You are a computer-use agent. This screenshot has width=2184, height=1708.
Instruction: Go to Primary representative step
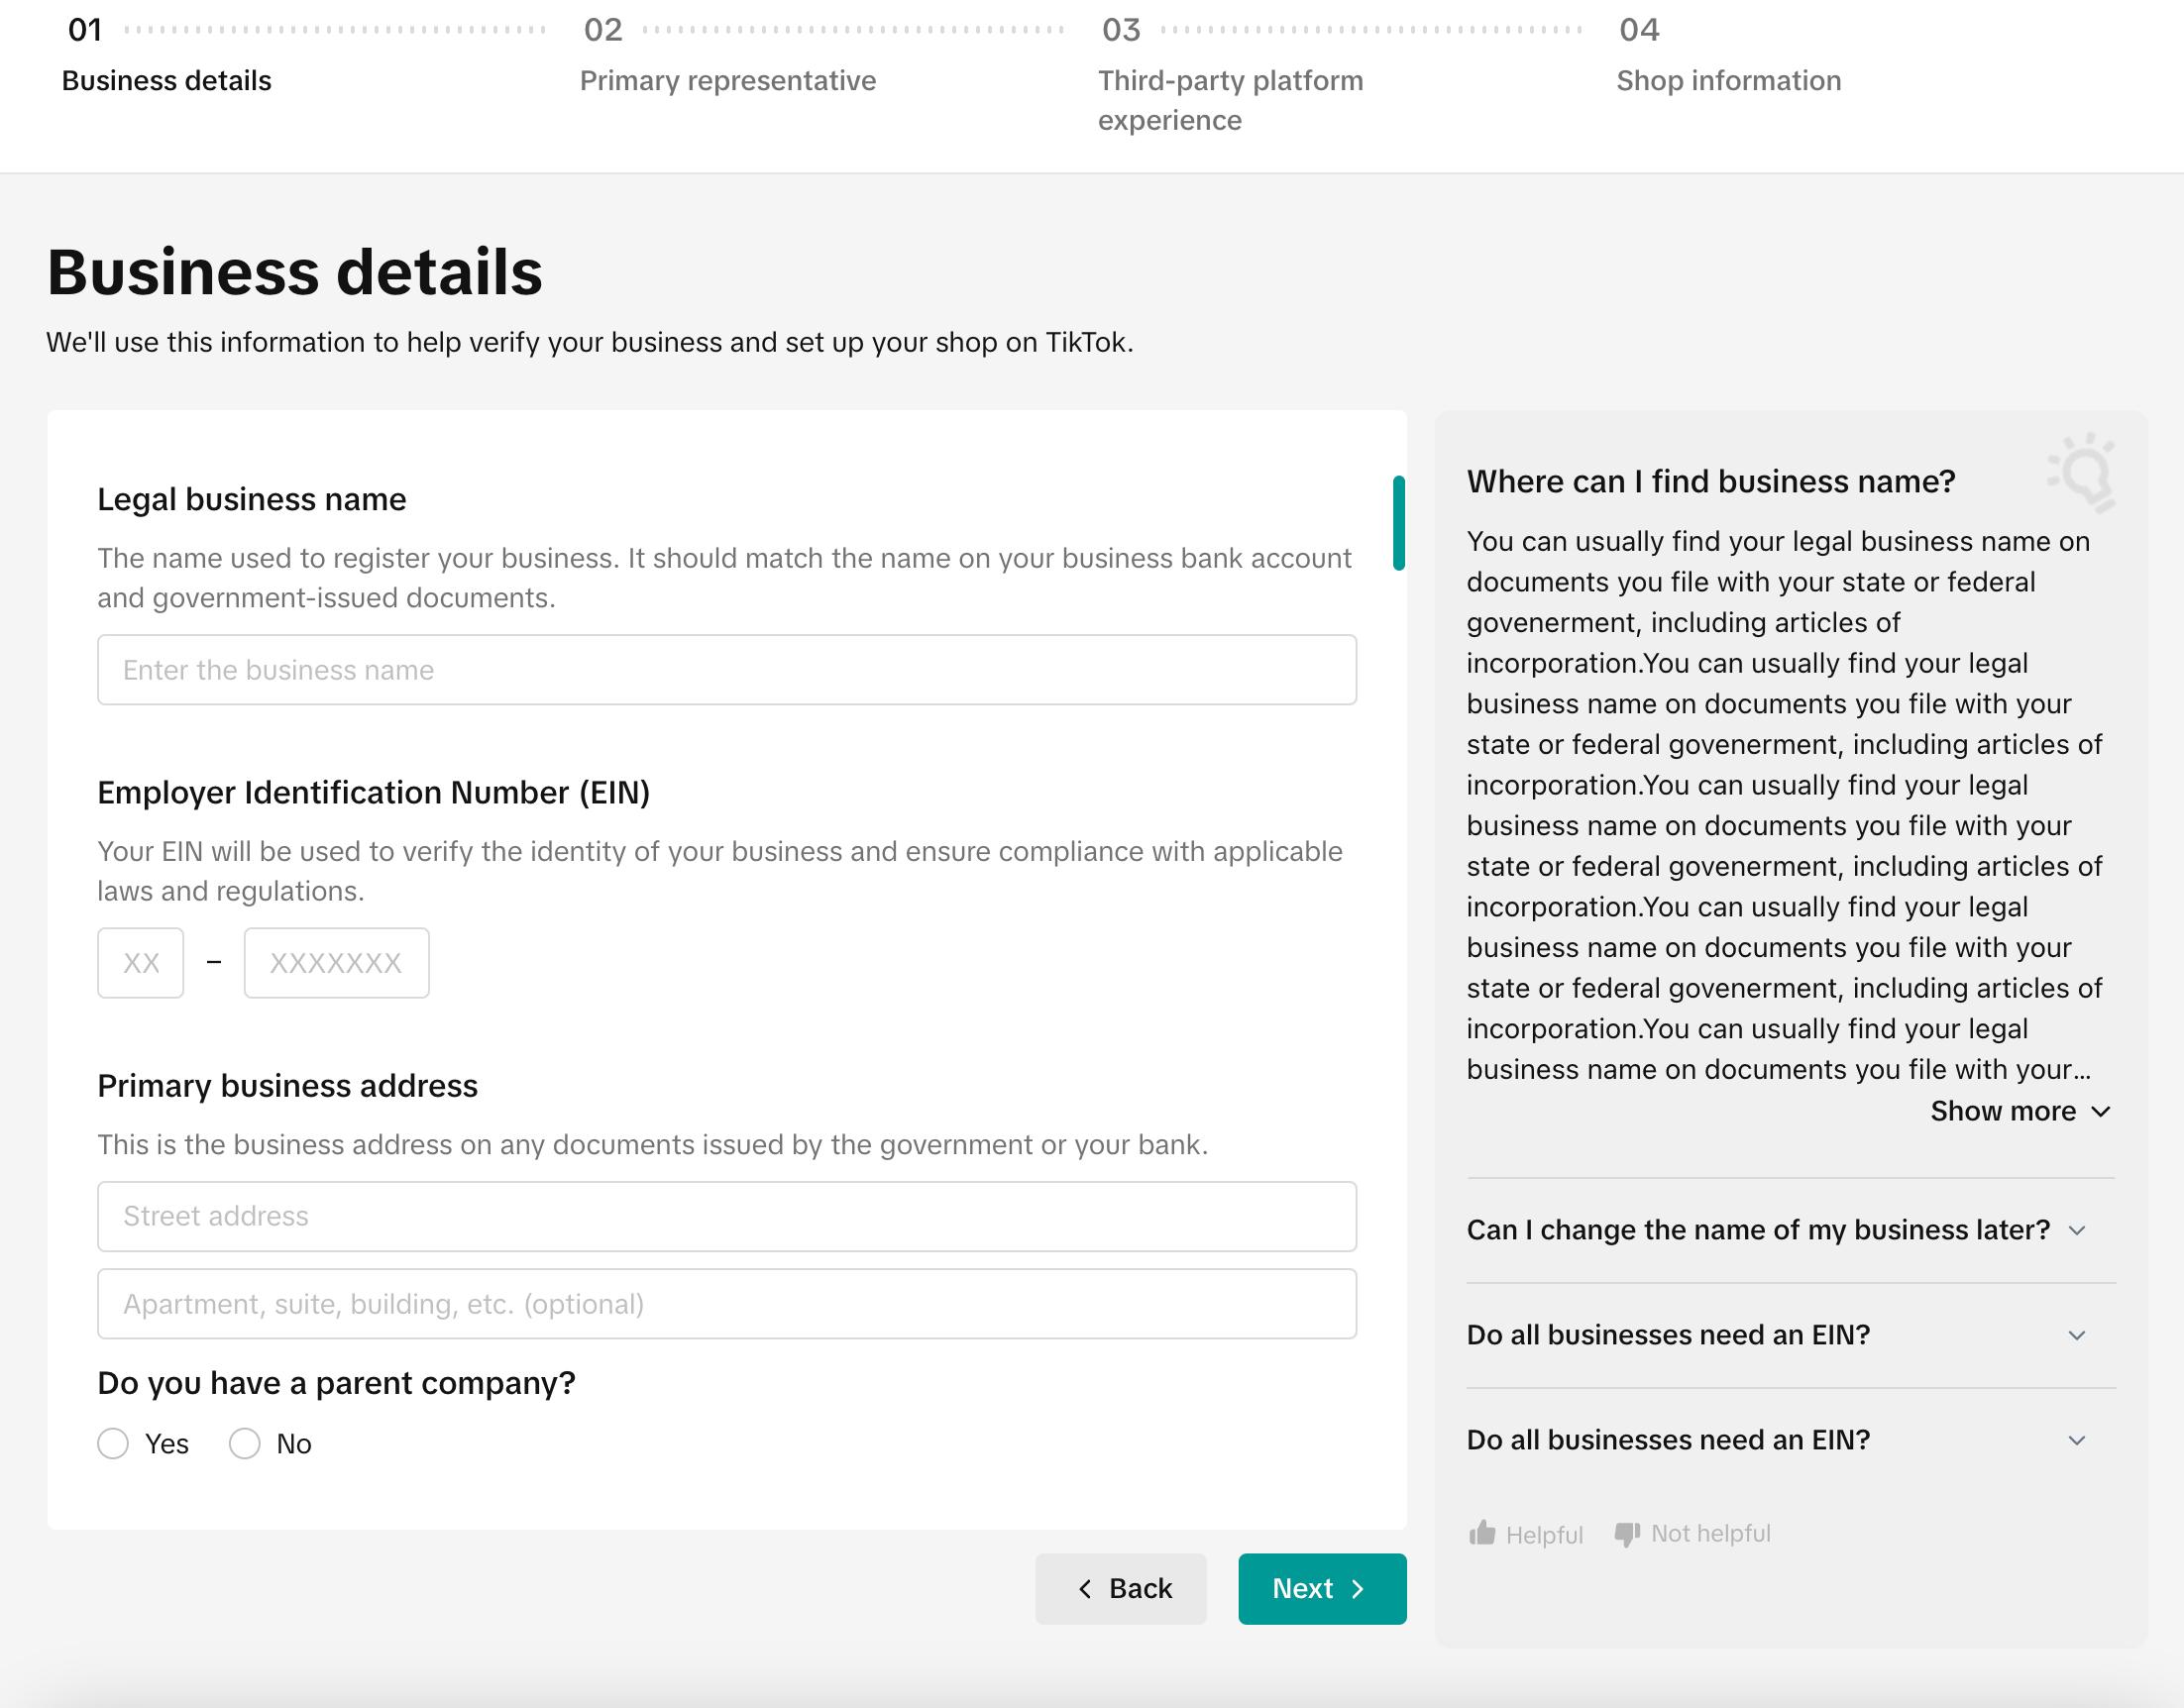727,80
